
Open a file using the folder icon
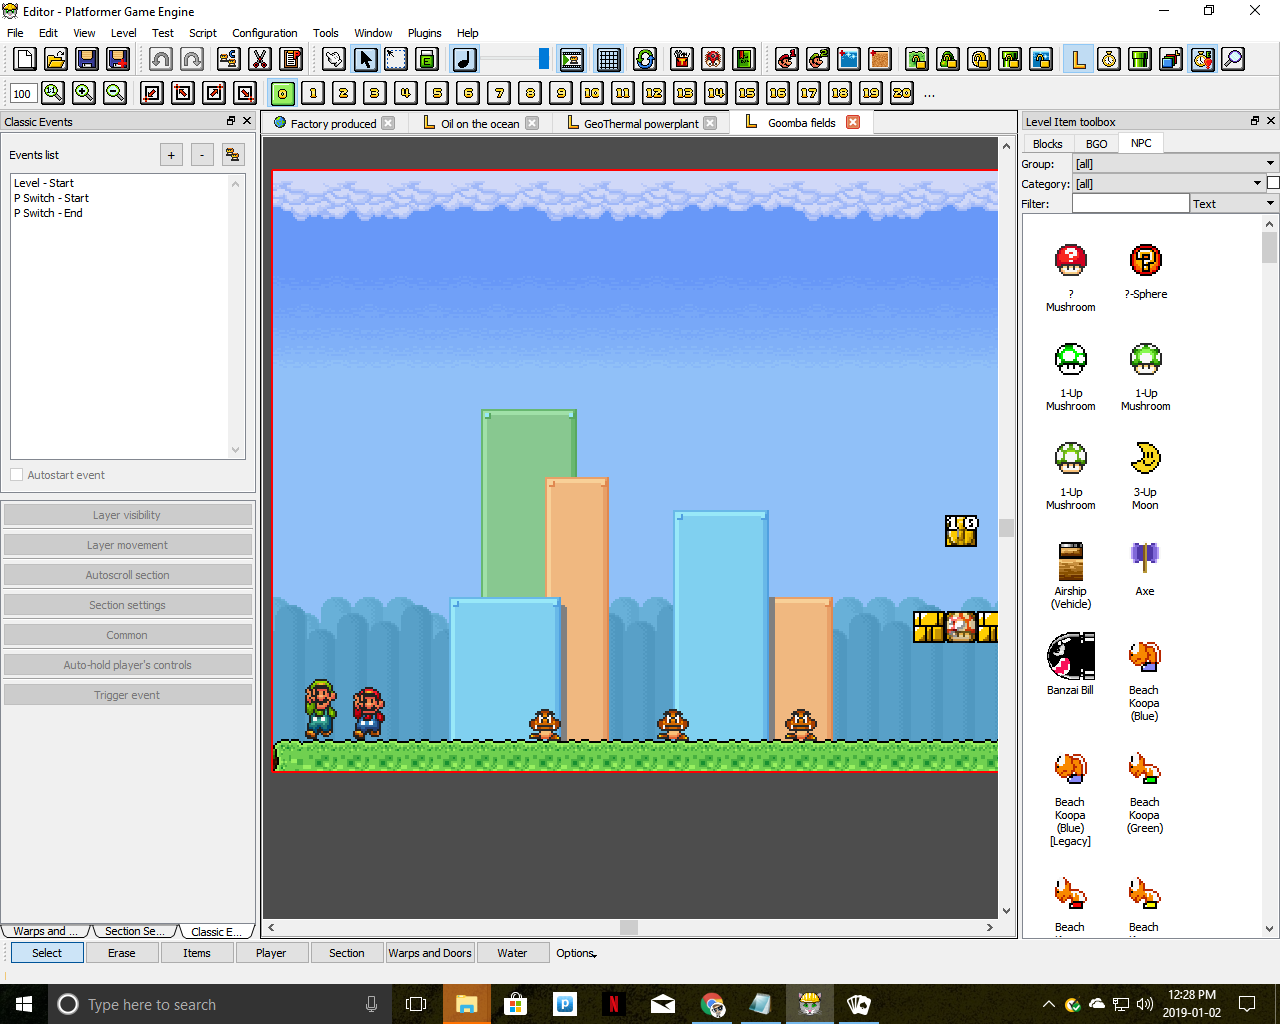point(56,59)
